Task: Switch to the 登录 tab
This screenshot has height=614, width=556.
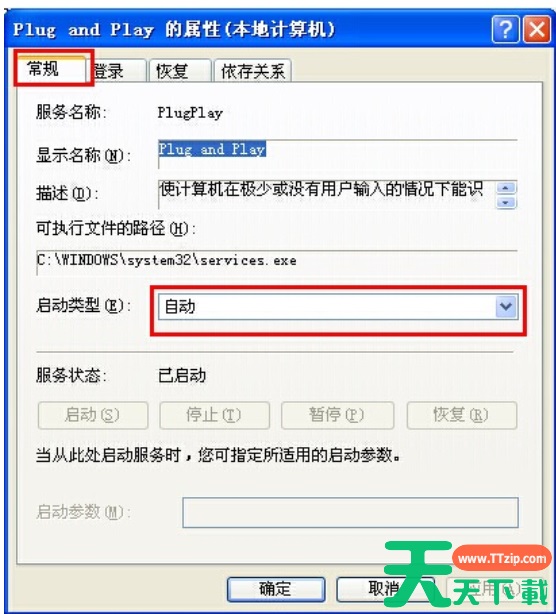Action: click(116, 71)
